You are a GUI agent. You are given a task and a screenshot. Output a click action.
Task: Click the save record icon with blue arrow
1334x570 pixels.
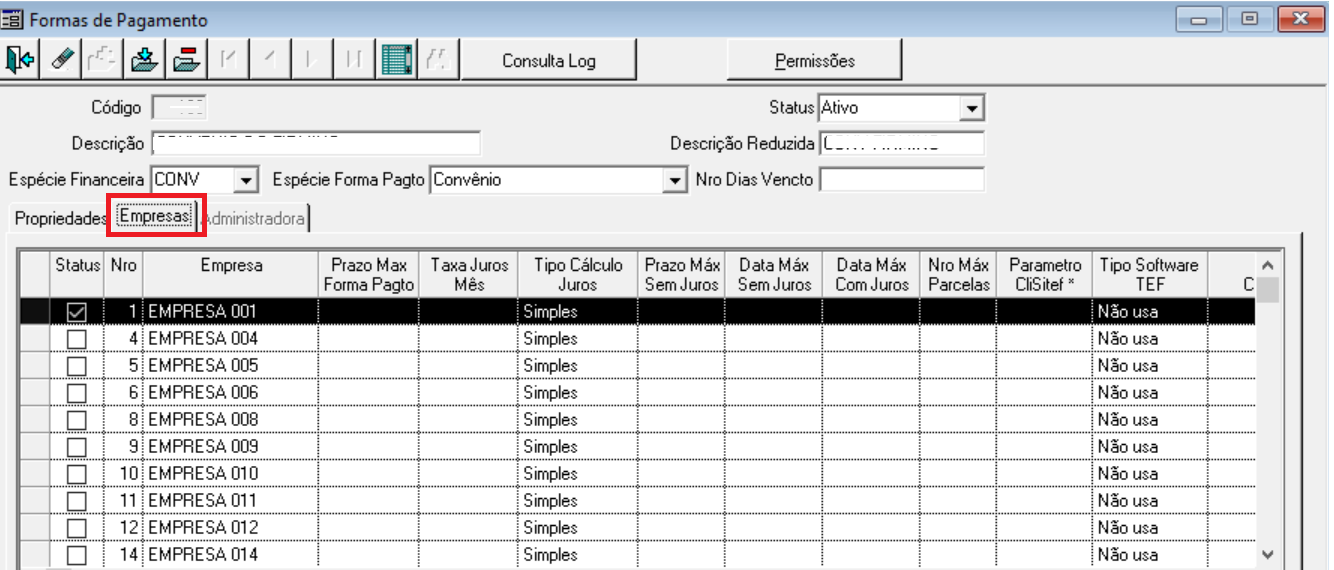pos(145,60)
